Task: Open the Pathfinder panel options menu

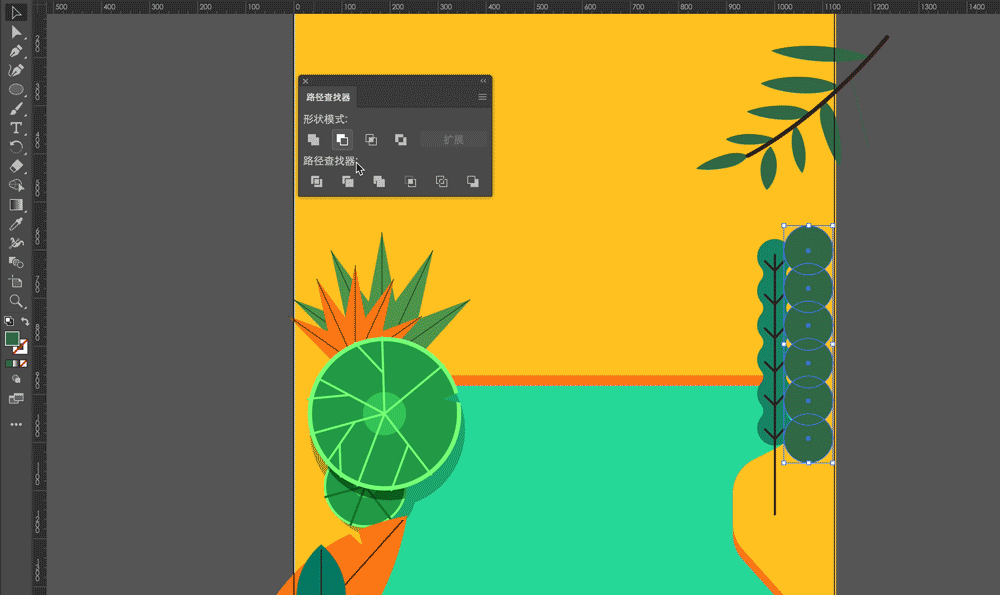Action: click(483, 97)
